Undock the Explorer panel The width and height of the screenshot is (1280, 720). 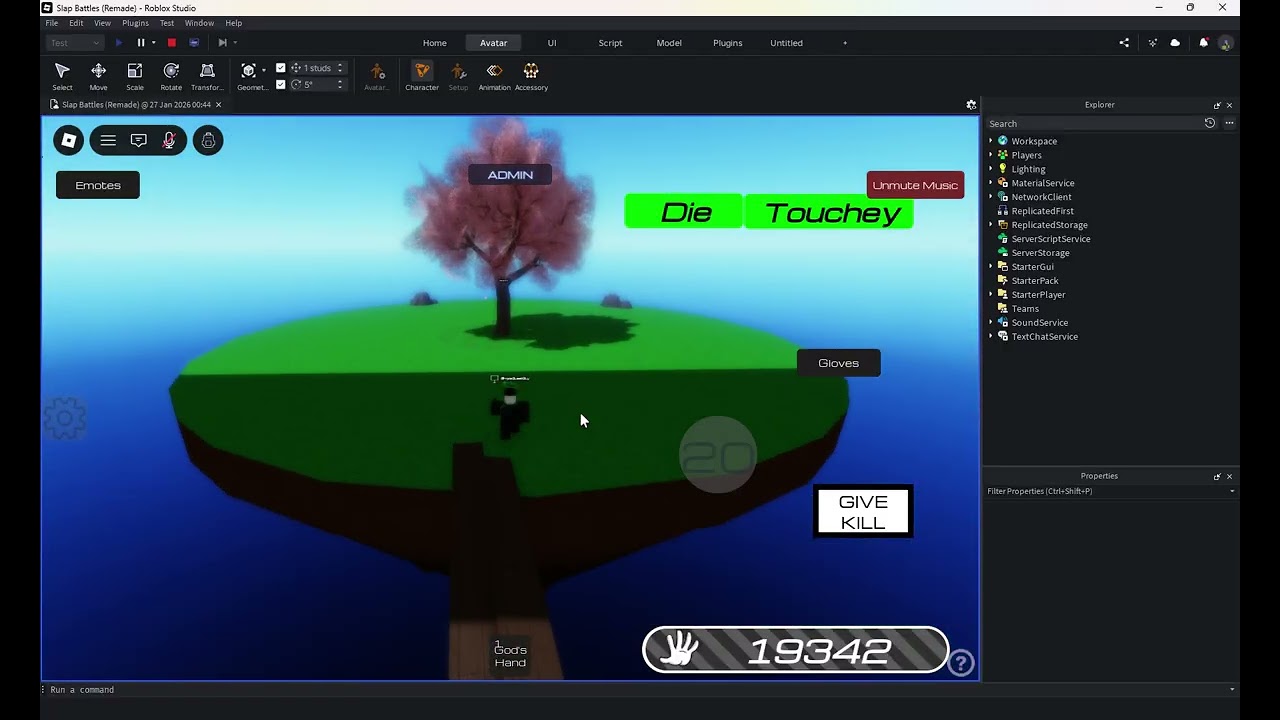coord(1217,105)
